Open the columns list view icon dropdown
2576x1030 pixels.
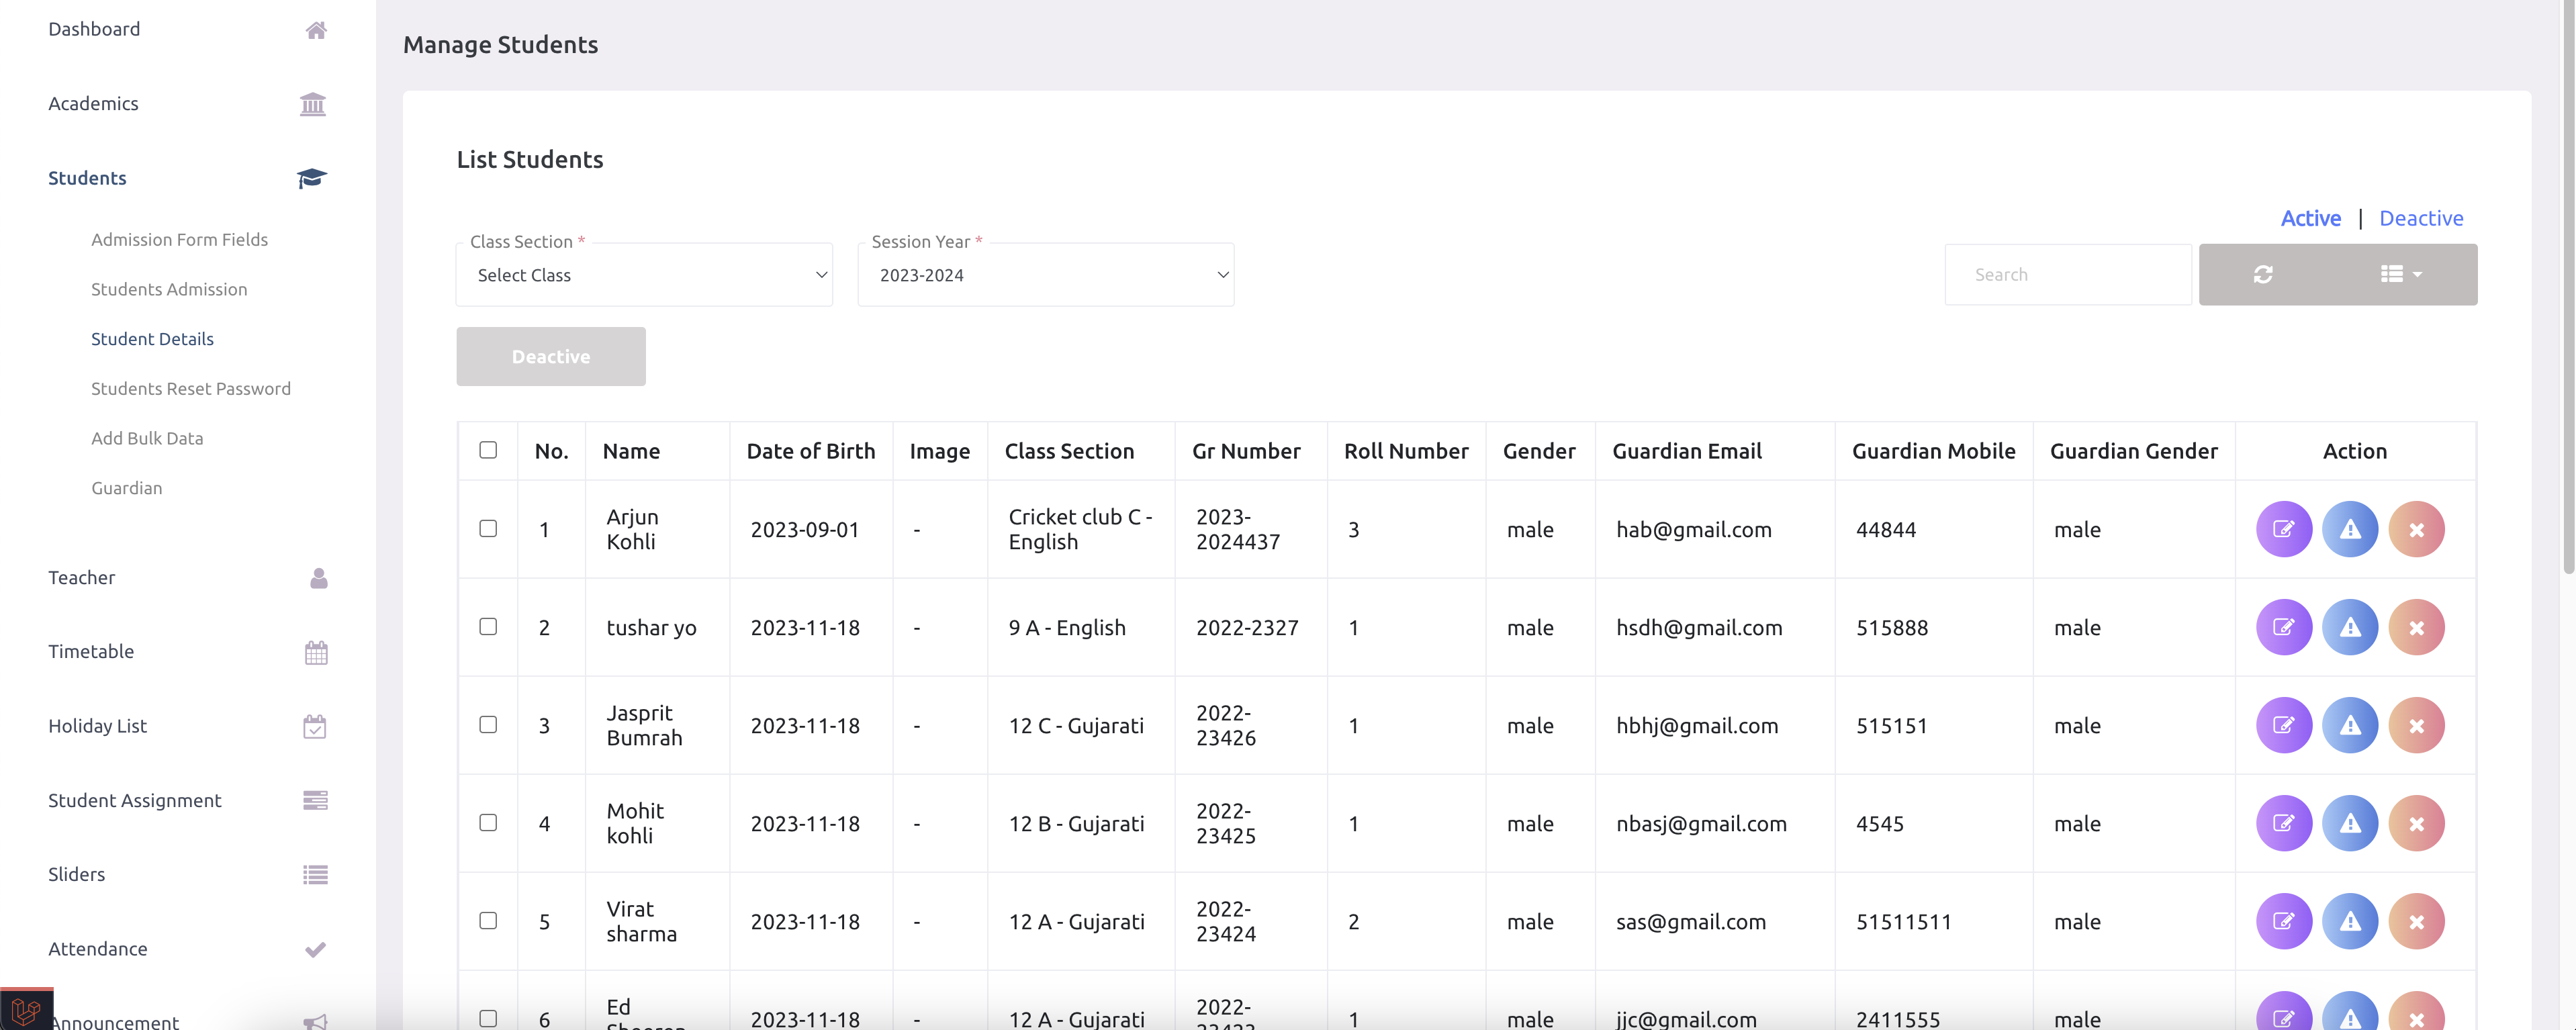click(2399, 274)
